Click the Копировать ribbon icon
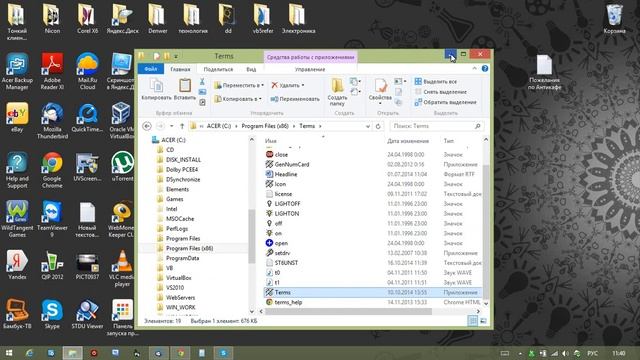This screenshot has width=640, height=360. click(x=156, y=90)
